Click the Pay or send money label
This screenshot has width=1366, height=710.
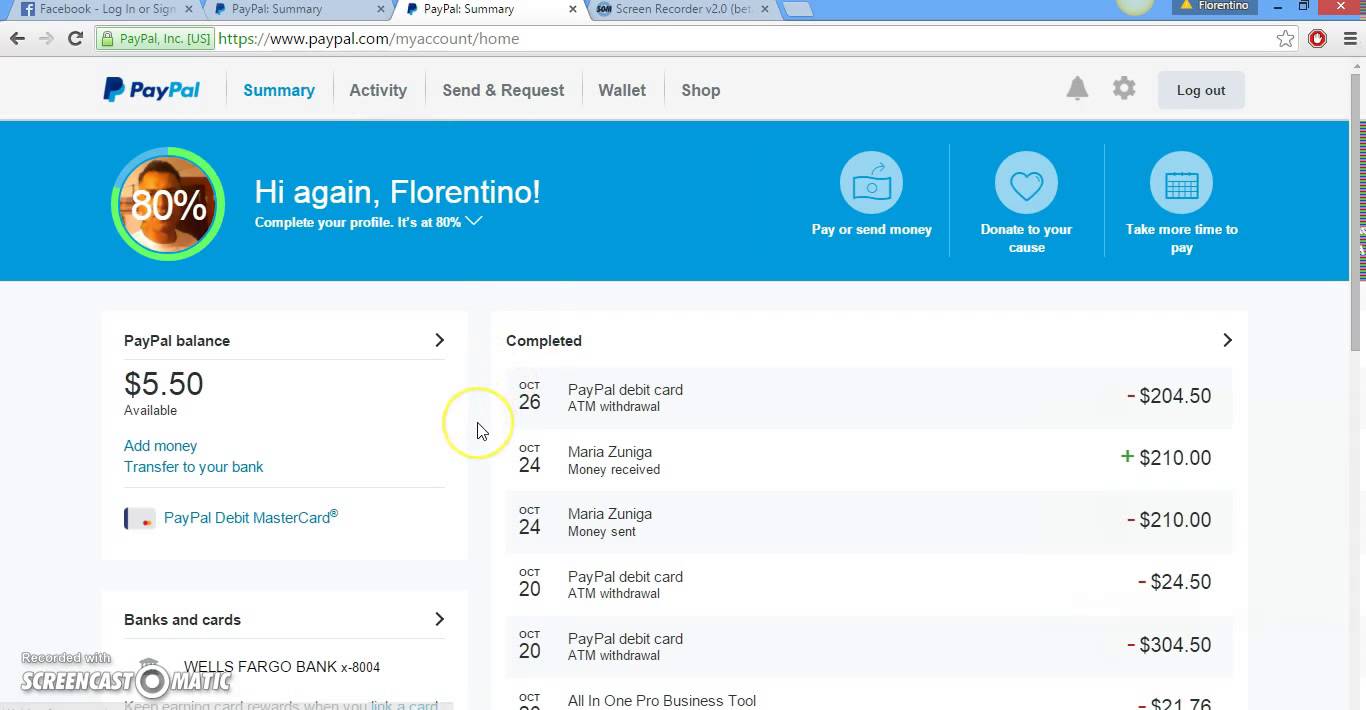[872, 229]
